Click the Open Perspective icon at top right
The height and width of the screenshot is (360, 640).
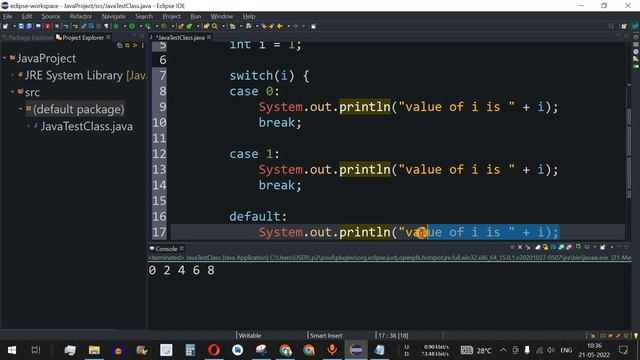pos(624,26)
